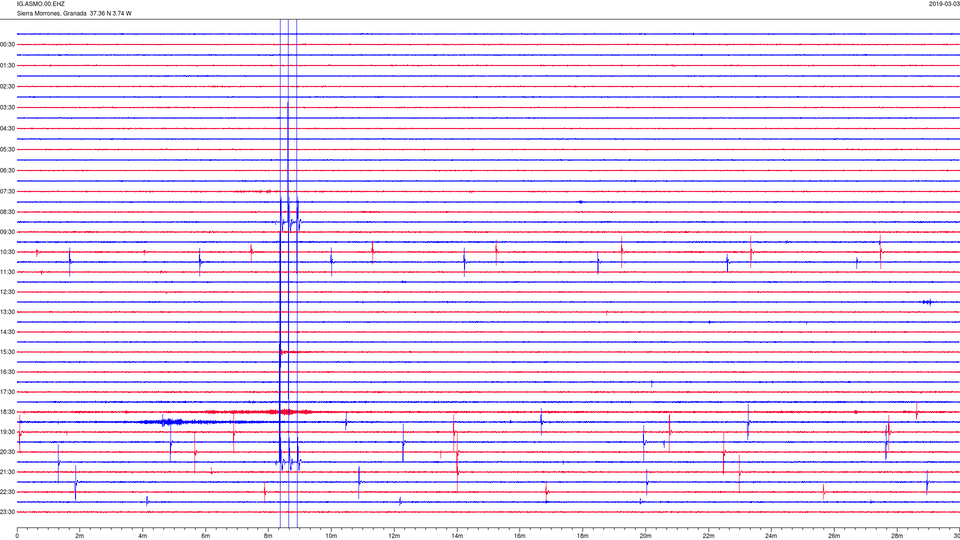The height and width of the screenshot is (540, 960).
Task: Select the 14:30 time label
Action: coord(7,332)
